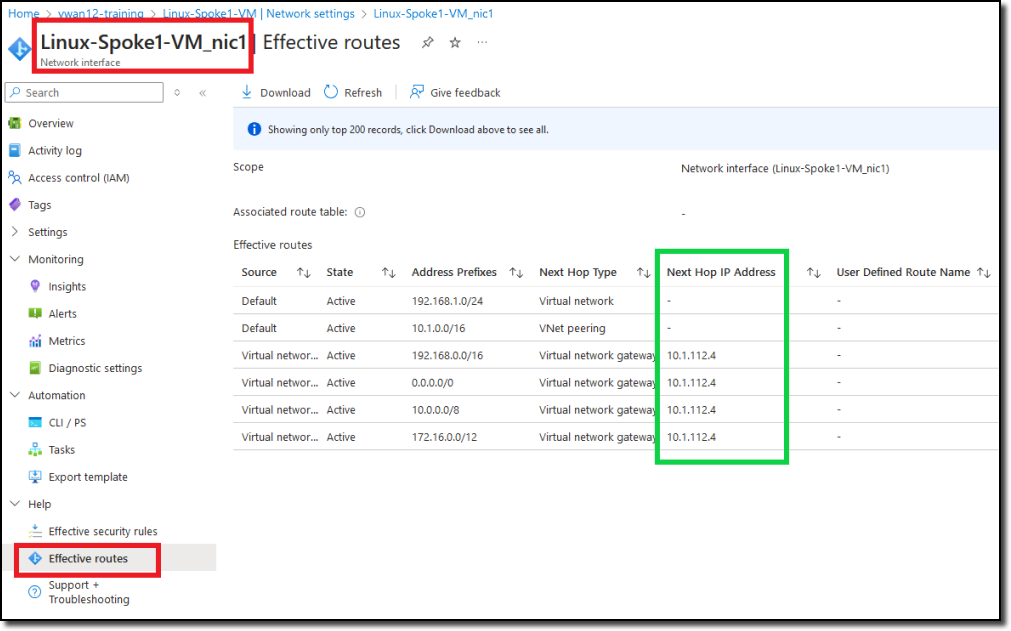Click the blue info icon in the records banner
Image resolution: width=1011 pixels, height=631 pixels.
tap(255, 130)
